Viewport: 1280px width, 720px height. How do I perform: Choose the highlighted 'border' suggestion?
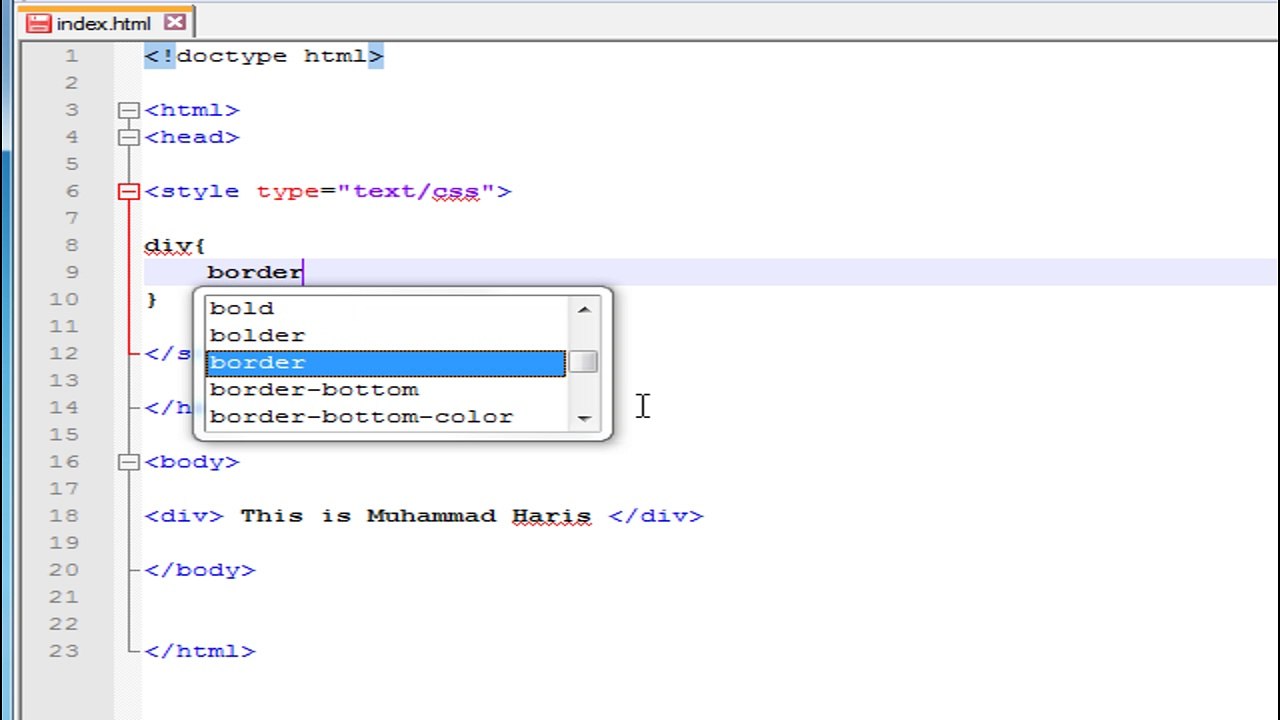(385, 363)
